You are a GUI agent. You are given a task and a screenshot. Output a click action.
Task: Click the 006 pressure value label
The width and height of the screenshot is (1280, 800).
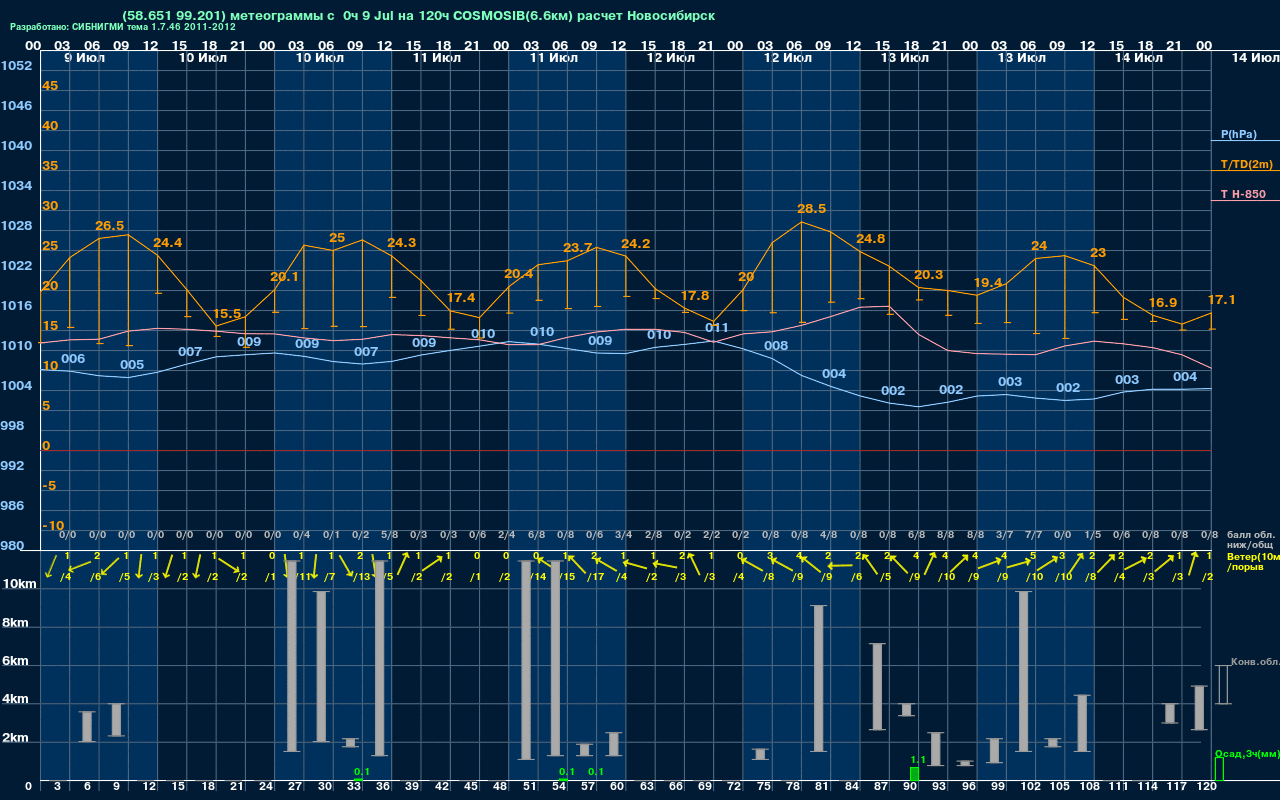pos(73,358)
